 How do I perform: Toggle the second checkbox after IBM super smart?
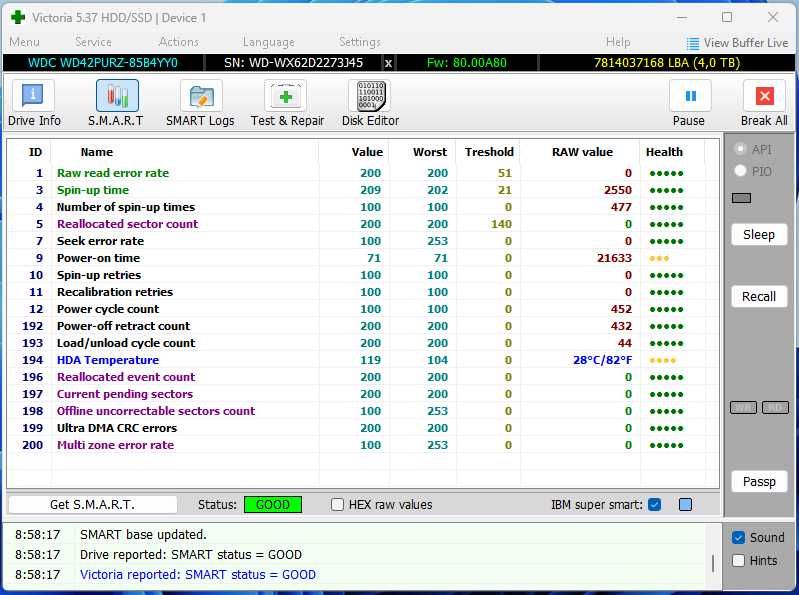[x=685, y=505]
